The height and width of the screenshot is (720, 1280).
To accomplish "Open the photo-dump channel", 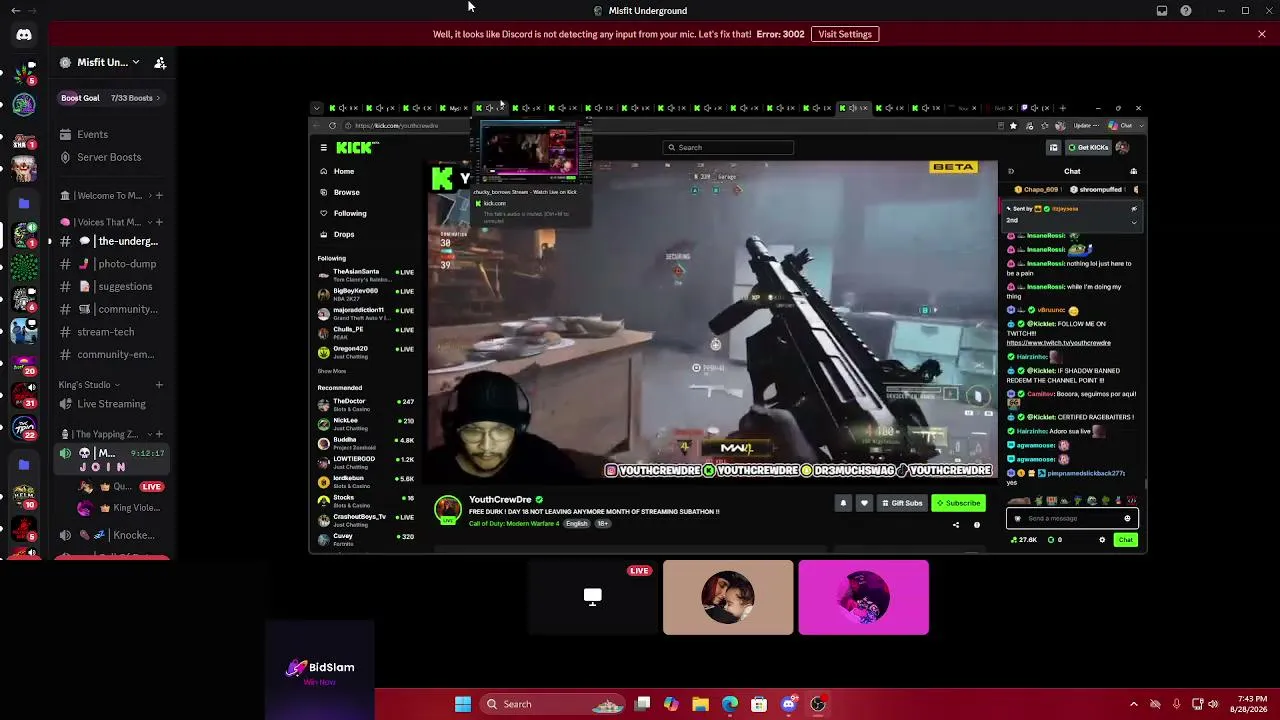I will [x=112, y=264].
